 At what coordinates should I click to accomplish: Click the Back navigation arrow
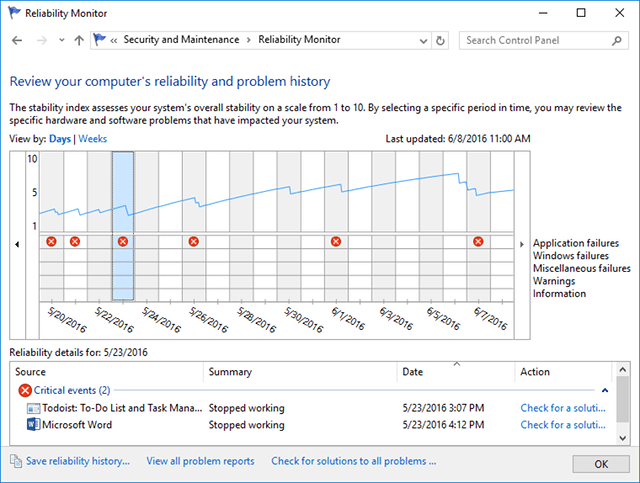point(17,40)
